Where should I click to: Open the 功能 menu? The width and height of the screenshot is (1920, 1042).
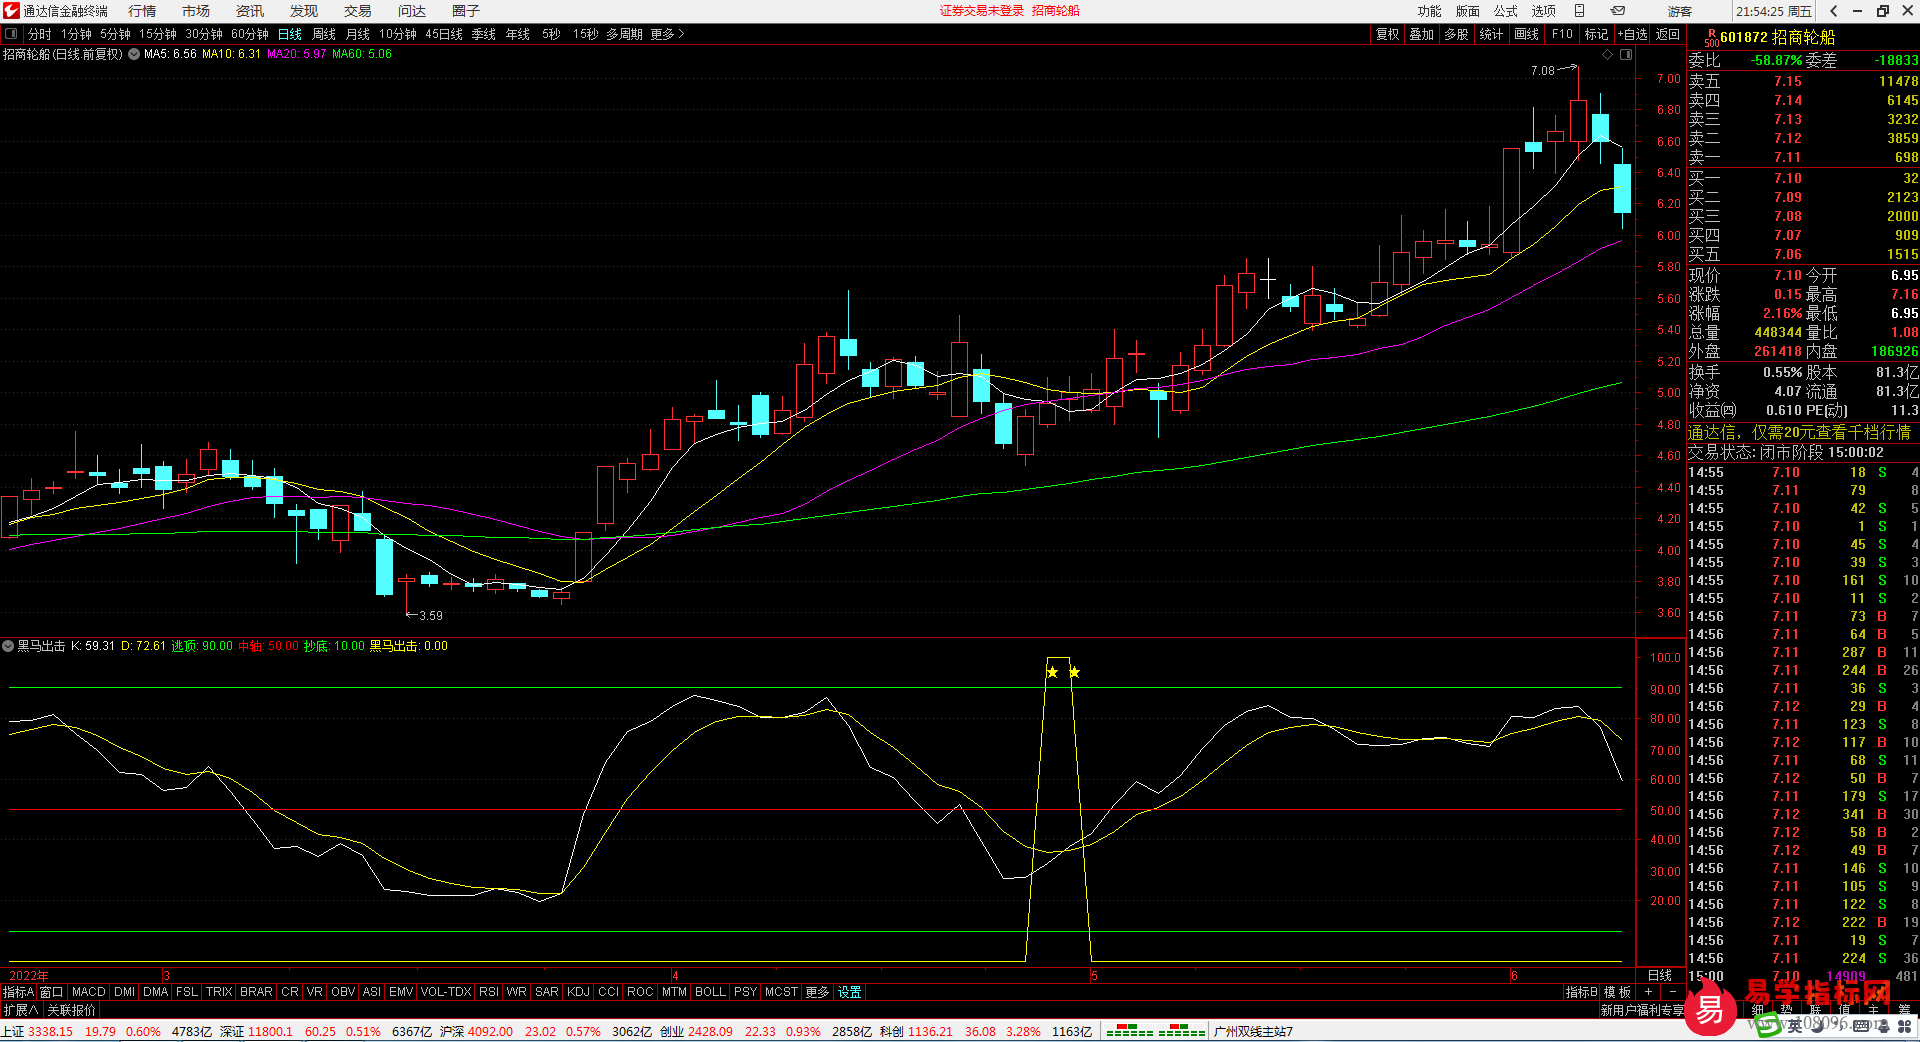click(1430, 11)
